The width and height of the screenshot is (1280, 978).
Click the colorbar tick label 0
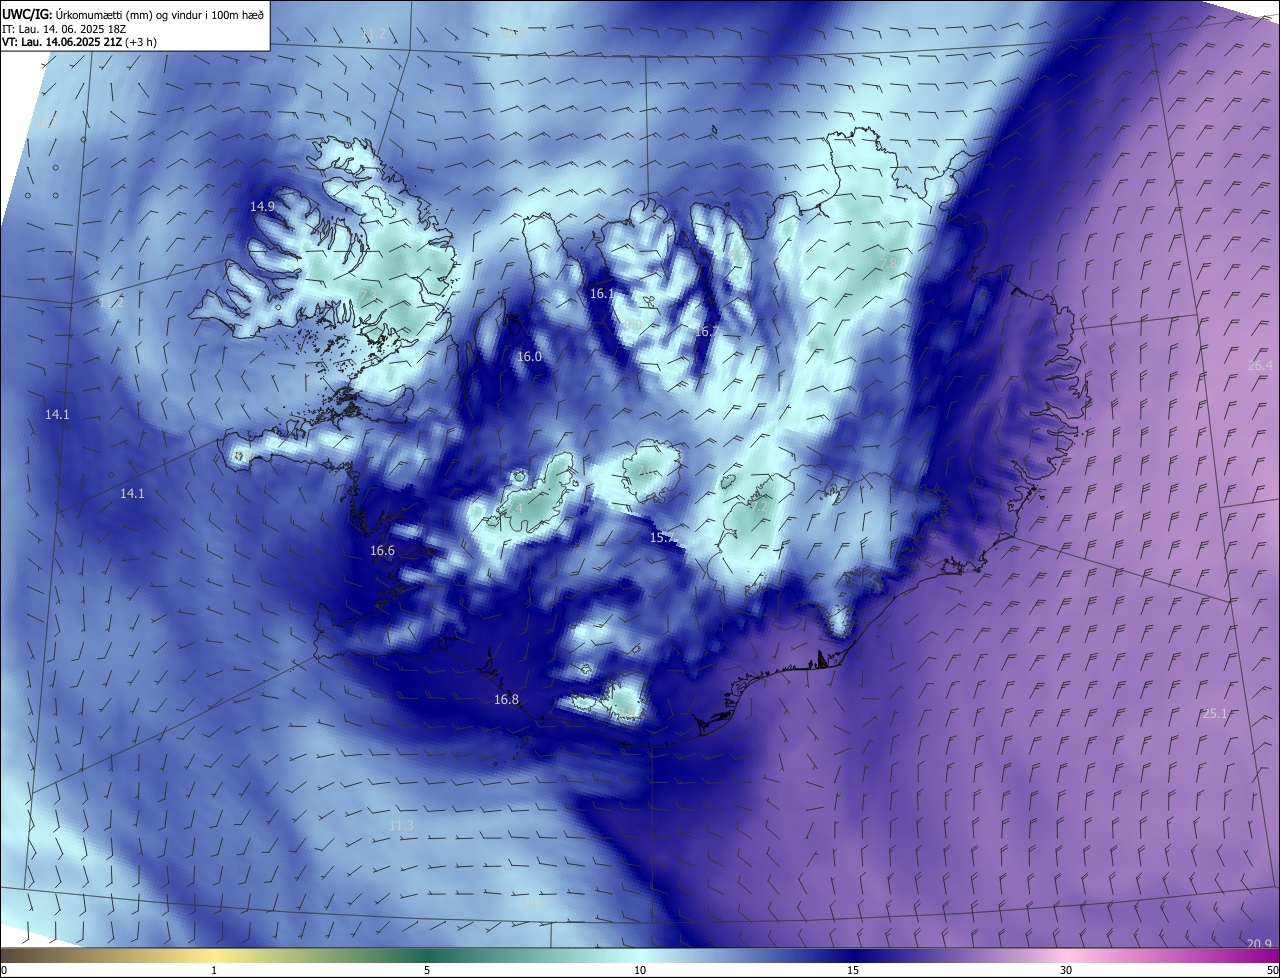pos(3,970)
